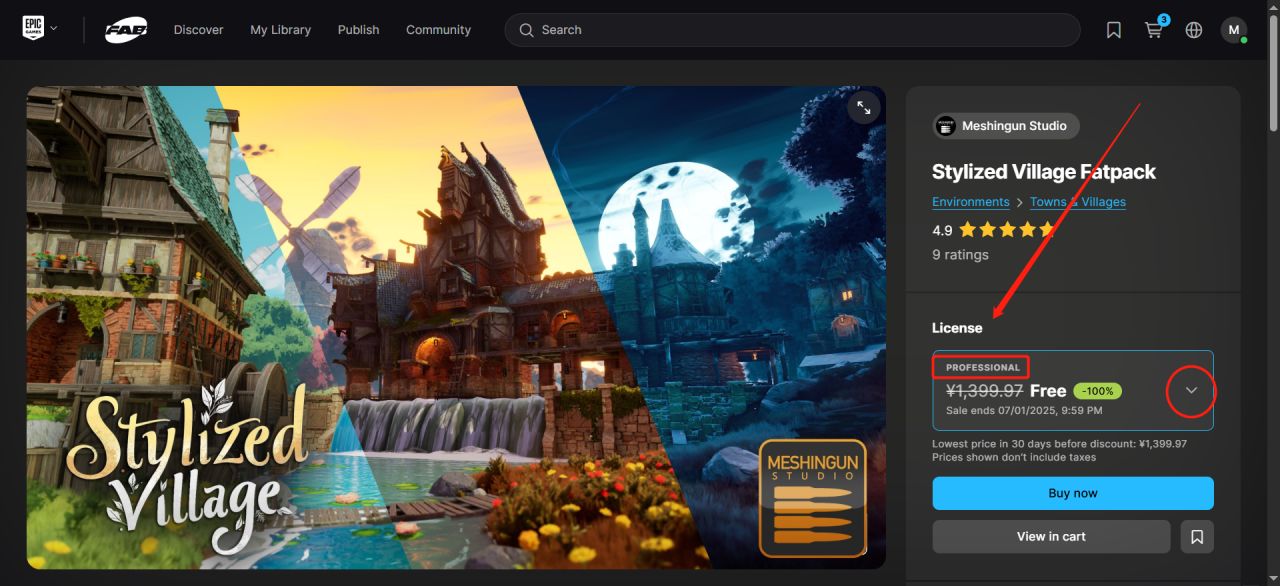Open saved items bookmark icon in header

click(1113, 30)
